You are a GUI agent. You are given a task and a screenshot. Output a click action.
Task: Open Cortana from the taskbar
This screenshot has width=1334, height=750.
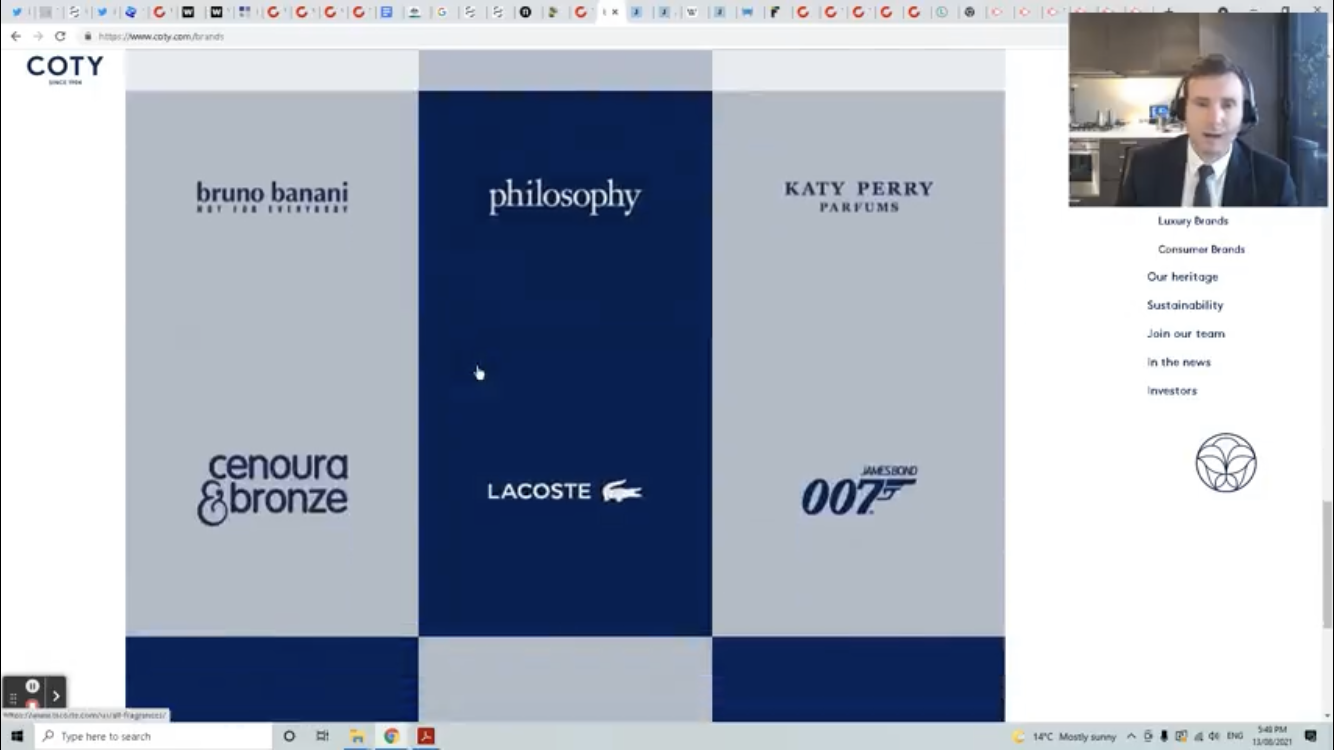[289, 736]
